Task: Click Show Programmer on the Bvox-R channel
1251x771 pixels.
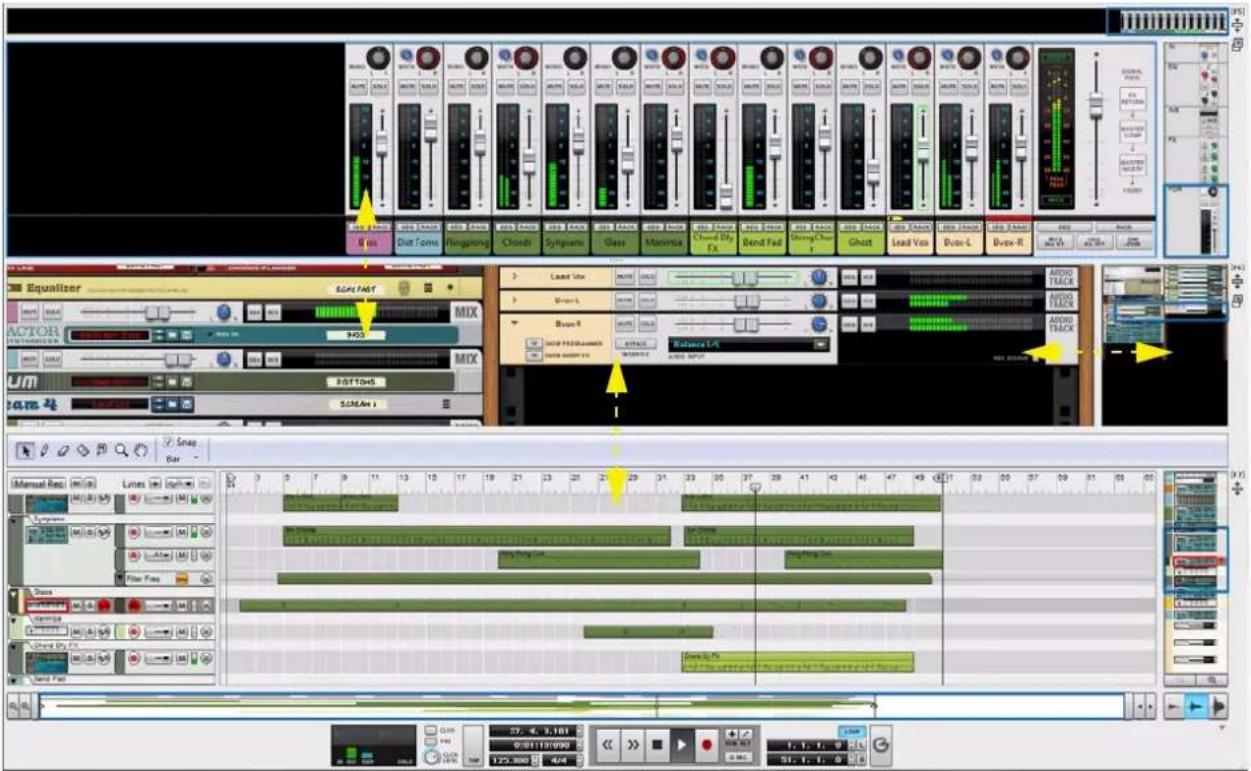Action: click(534, 344)
